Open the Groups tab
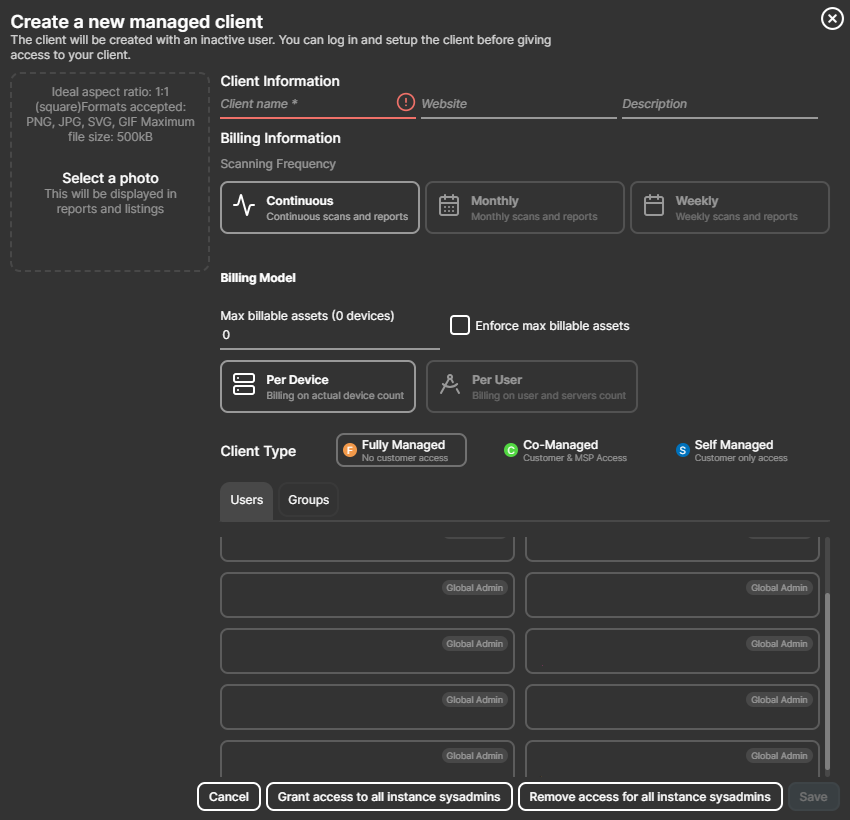 click(x=308, y=500)
